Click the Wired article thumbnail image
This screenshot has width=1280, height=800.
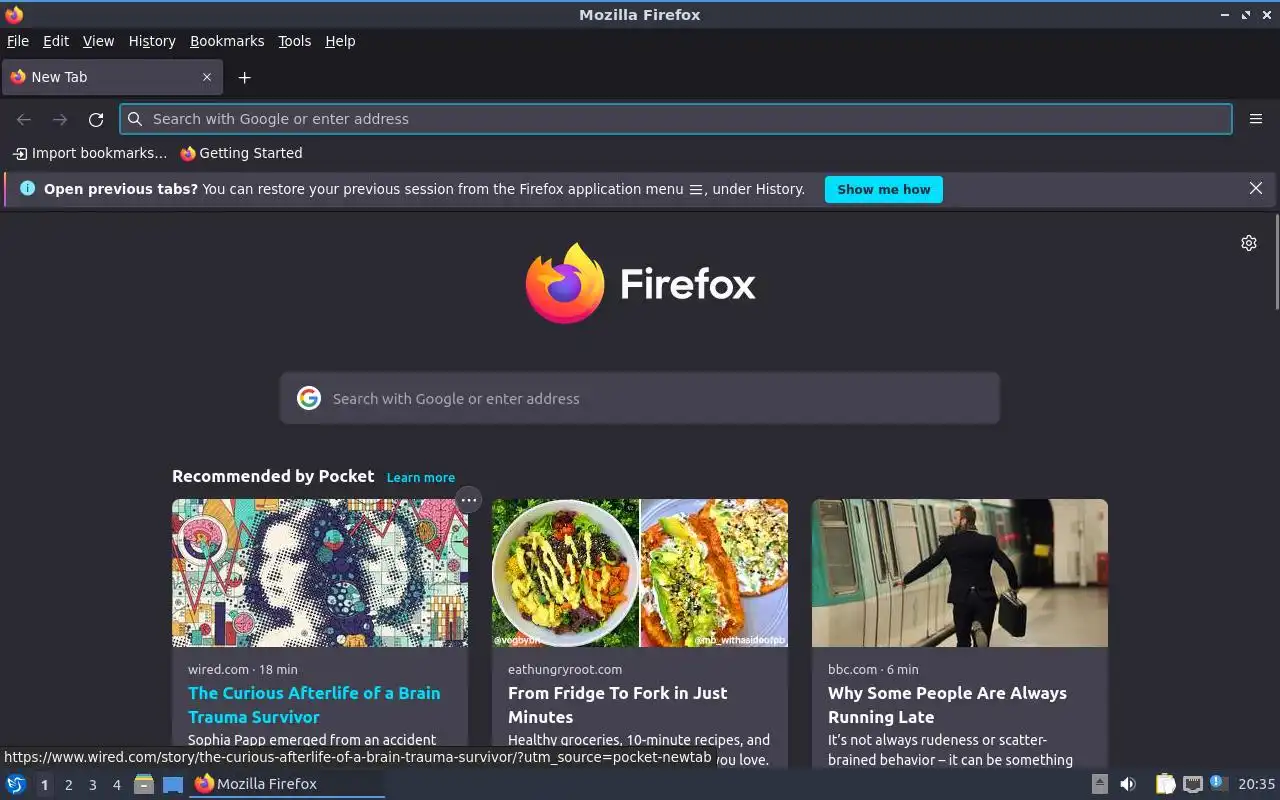point(320,573)
